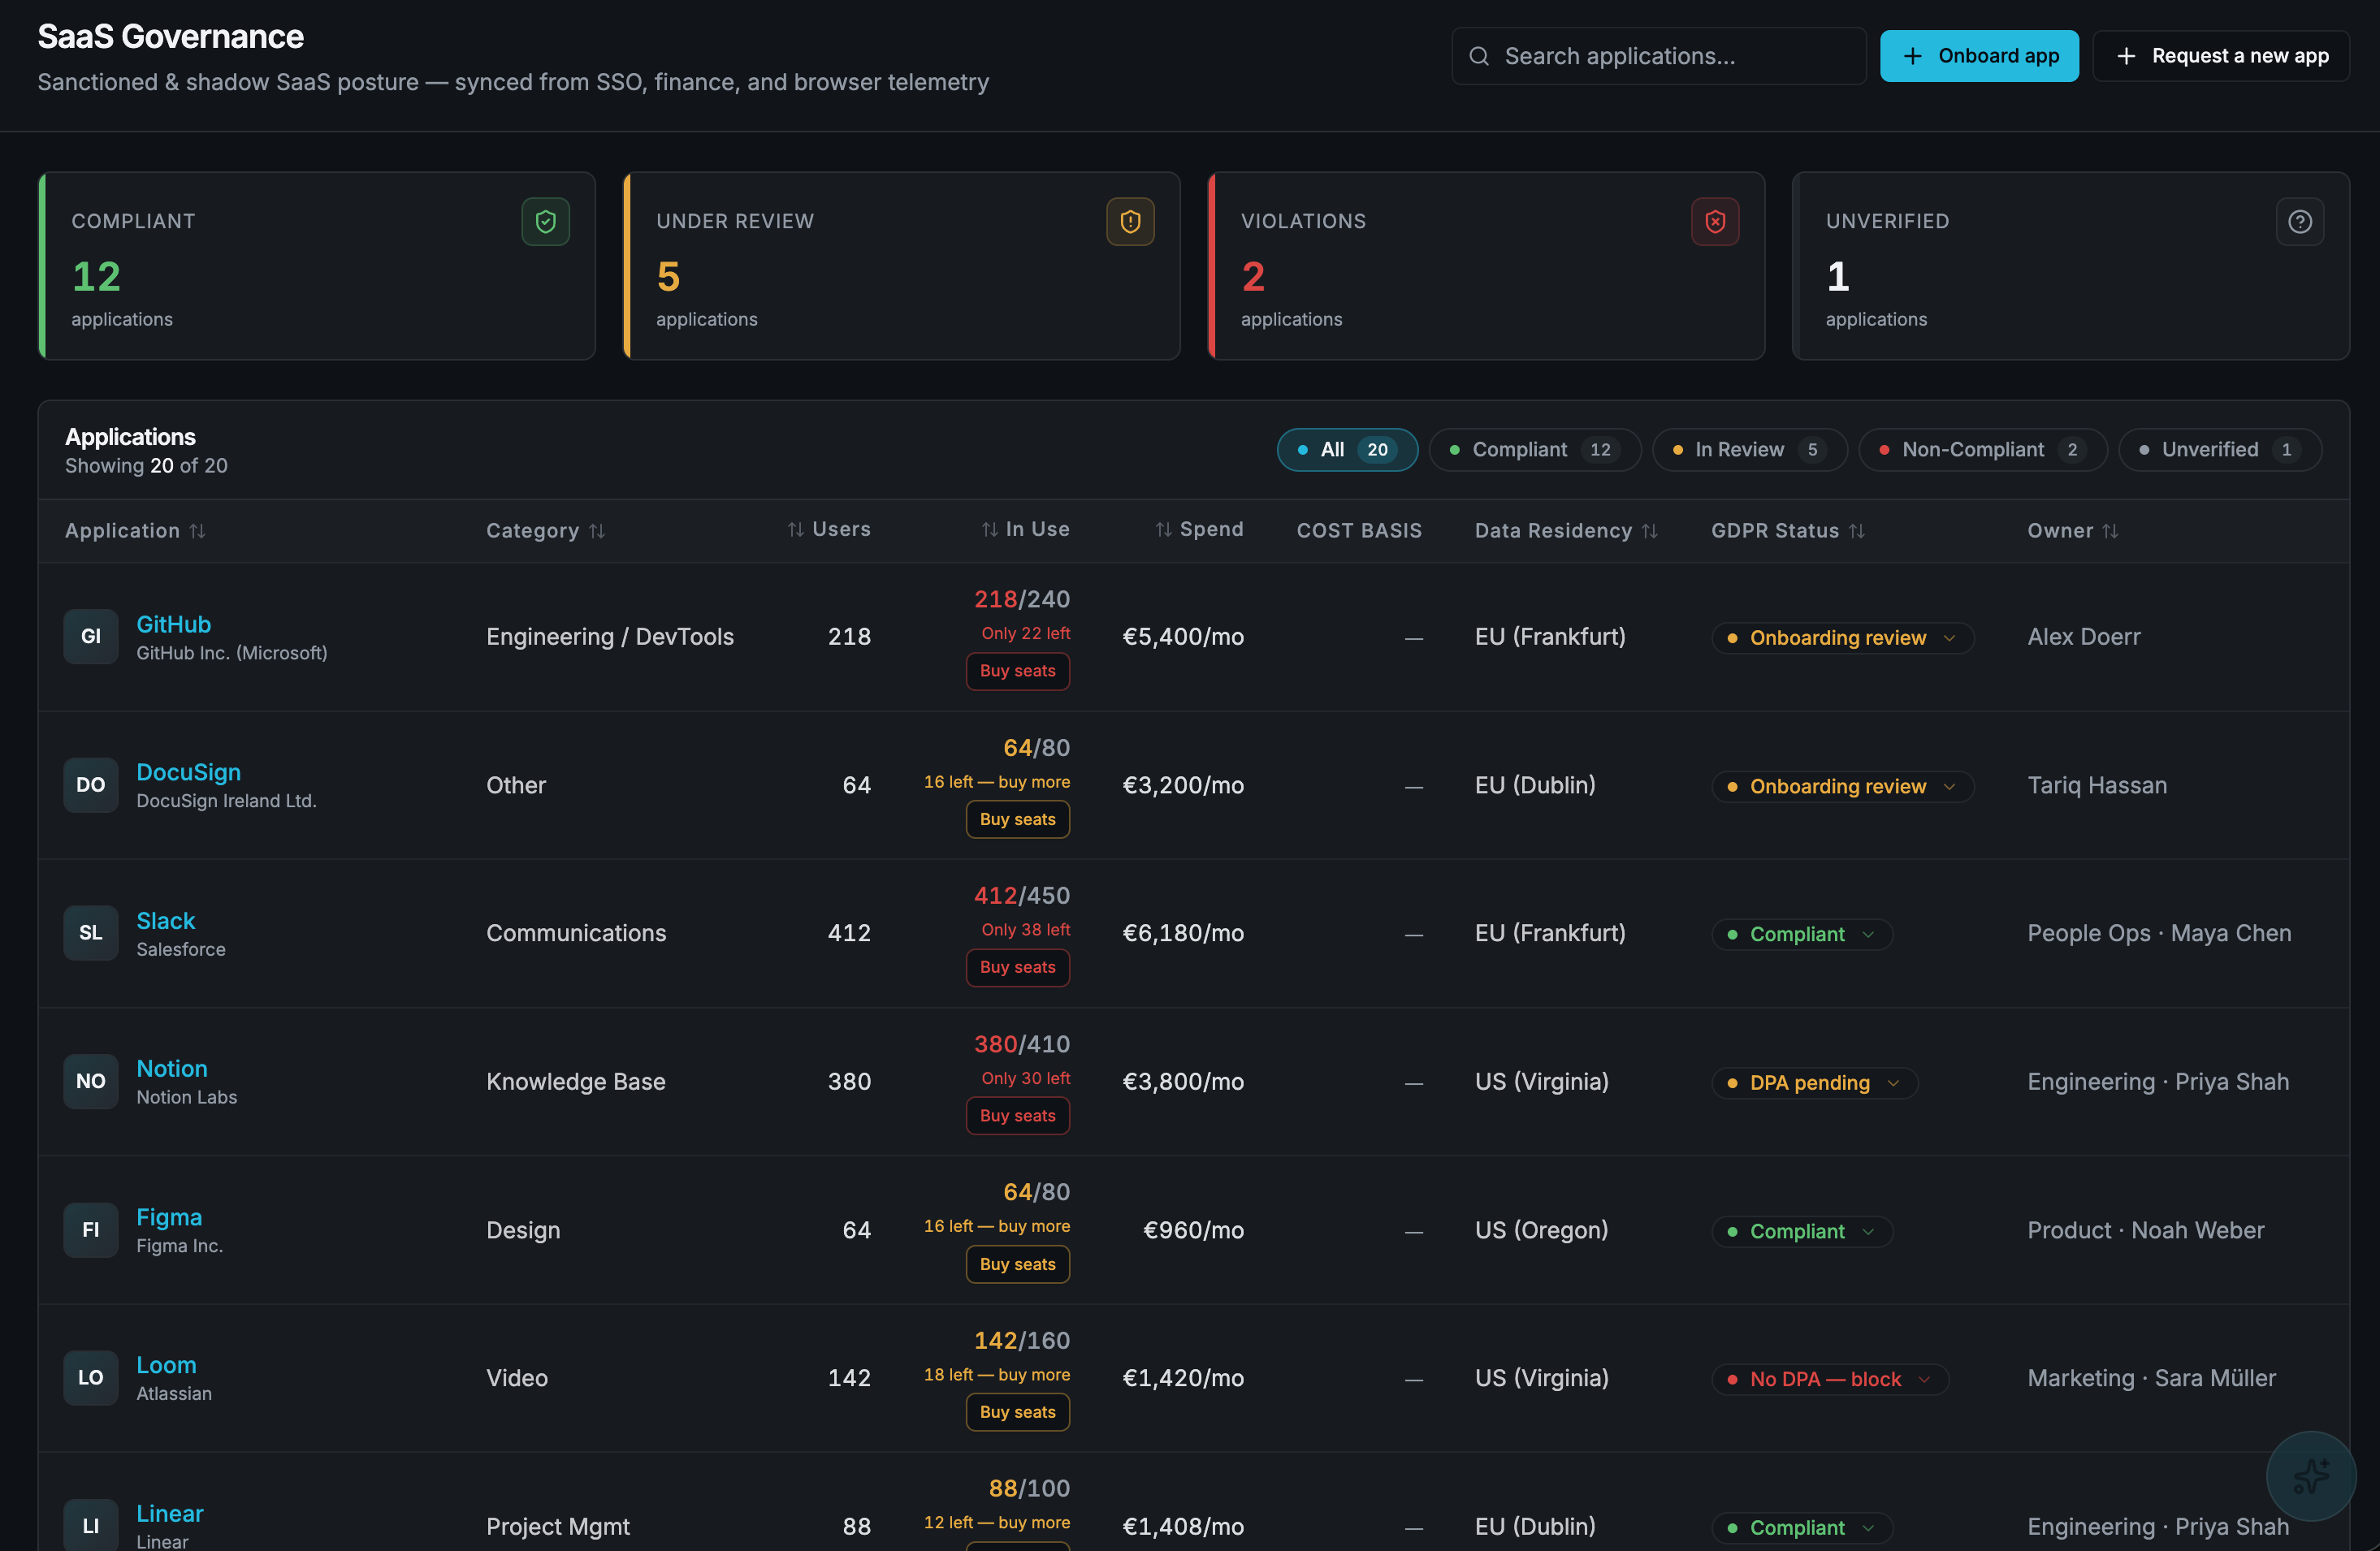This screenshot has width=2380, height=1551.
Task: Sort by Owner column header
Action: point(2073,530)
